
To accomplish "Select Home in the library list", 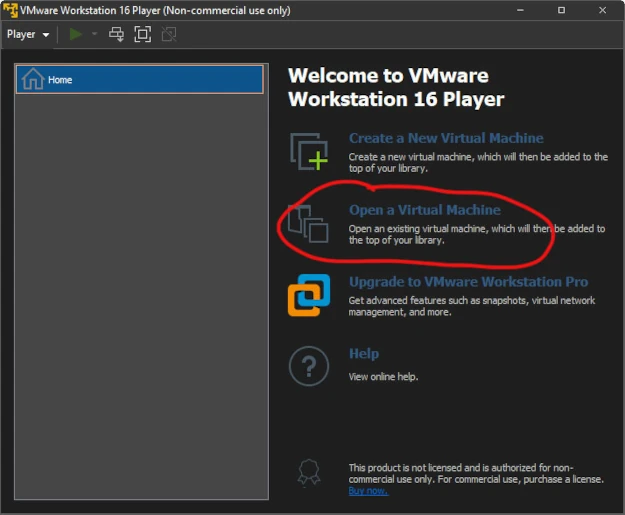I will pyautogui.click(x=139, y=80).
